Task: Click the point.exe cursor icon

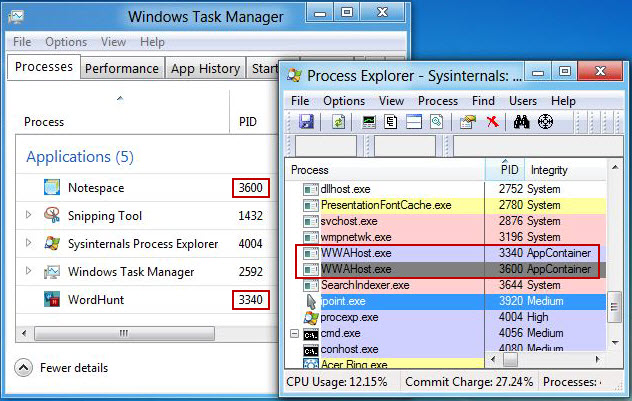Action: point(311,301)
